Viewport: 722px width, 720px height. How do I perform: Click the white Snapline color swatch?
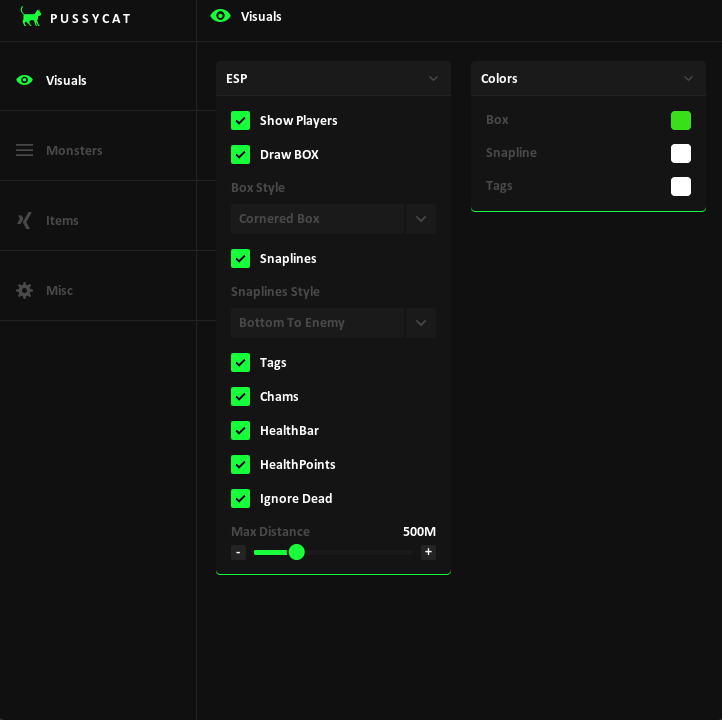[x=681, y=153]
